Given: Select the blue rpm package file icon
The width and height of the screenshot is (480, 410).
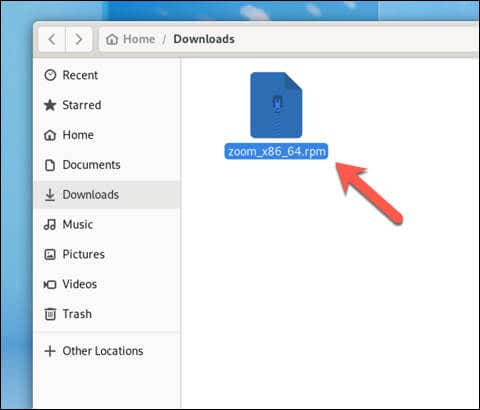Looking at the screenshot, I should [x=276, y=105].
